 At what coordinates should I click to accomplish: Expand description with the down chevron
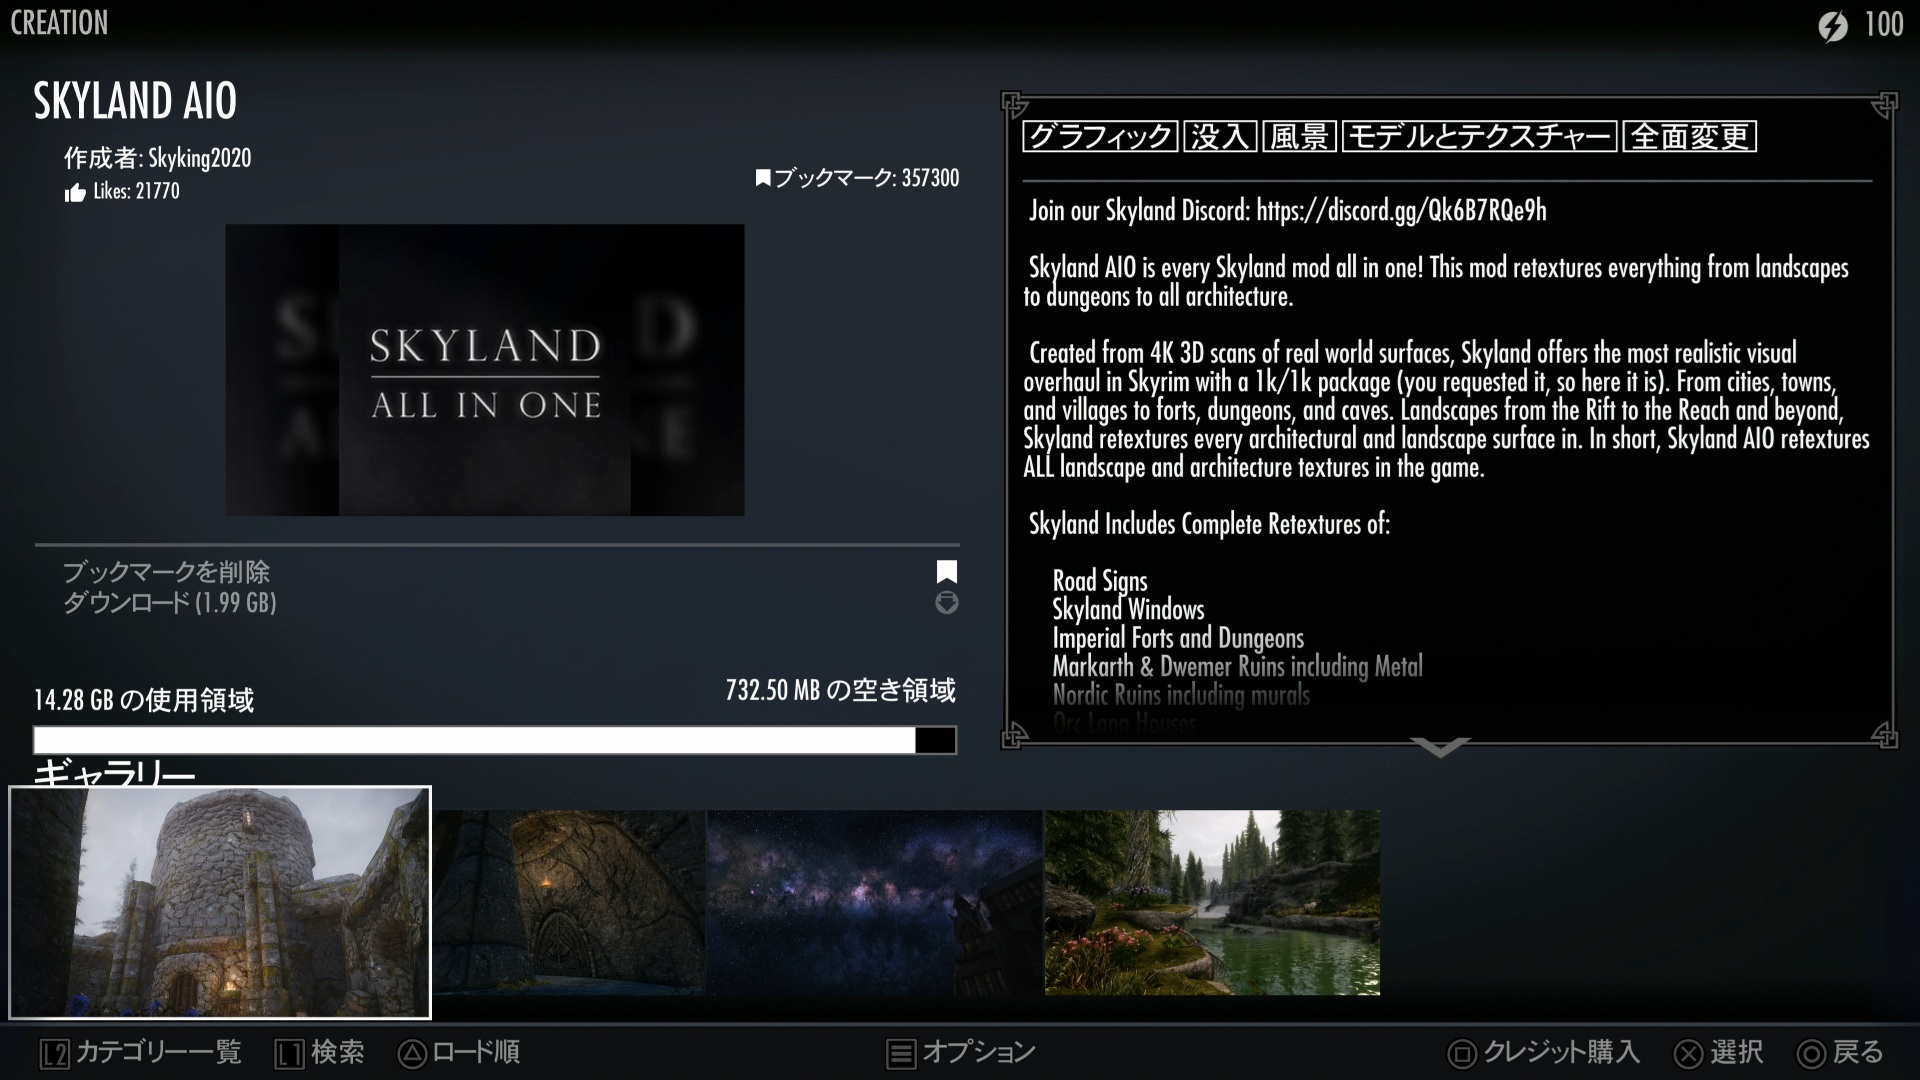click(1440, 748)
